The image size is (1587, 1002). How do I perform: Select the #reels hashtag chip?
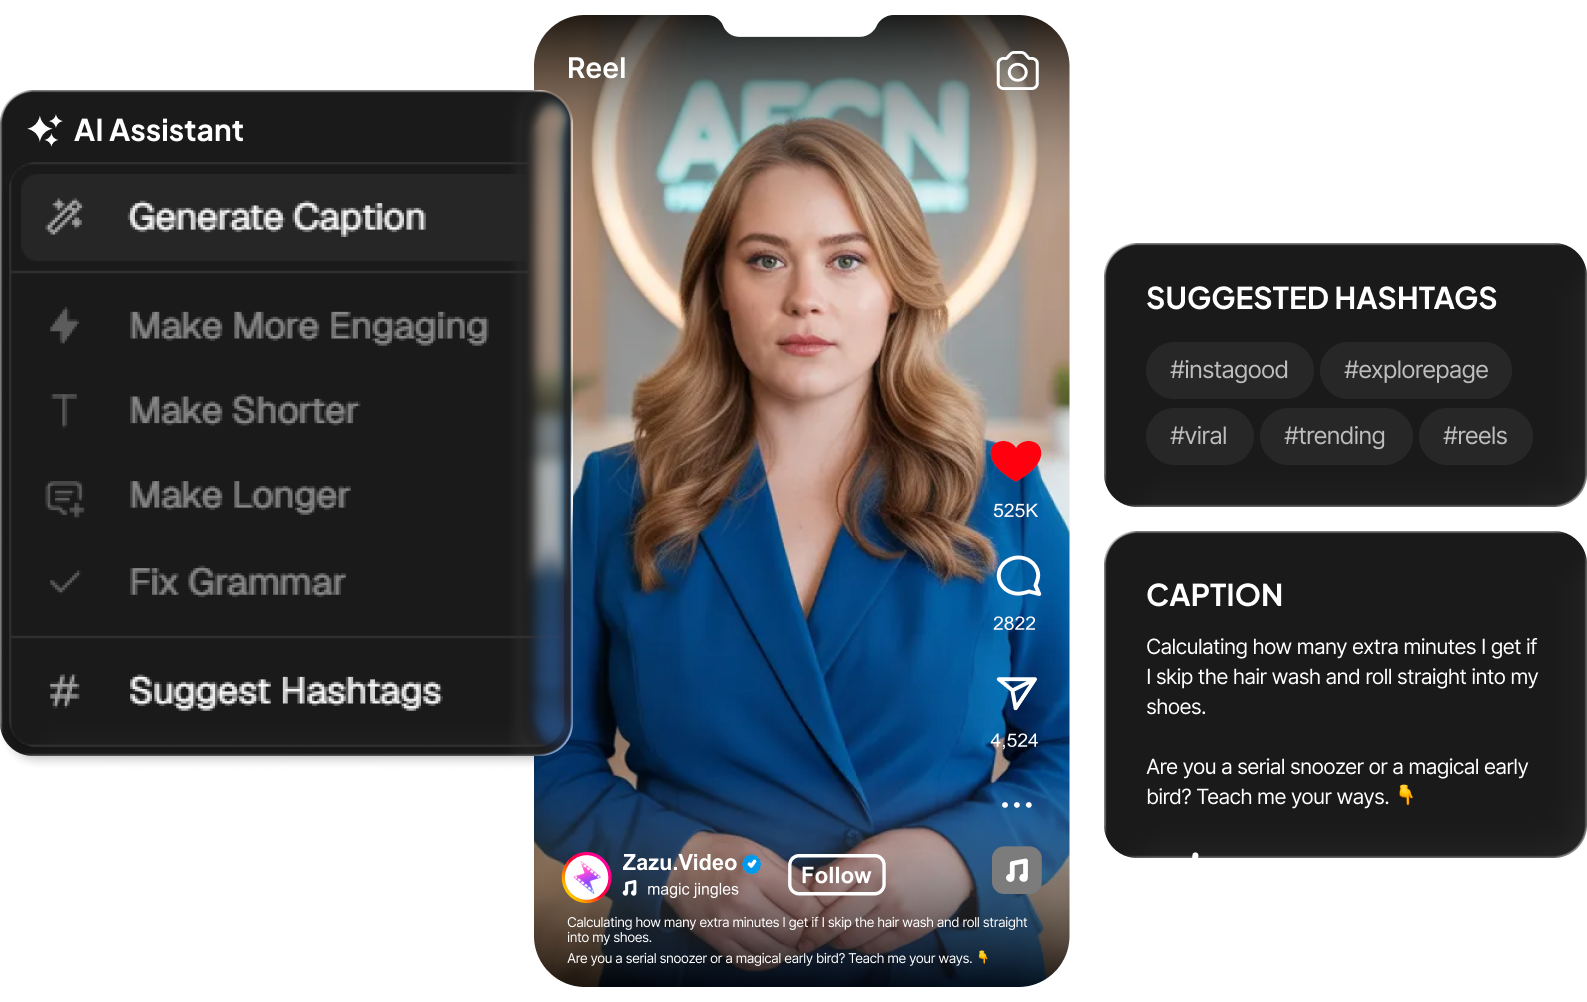[x=1475, y=436]
